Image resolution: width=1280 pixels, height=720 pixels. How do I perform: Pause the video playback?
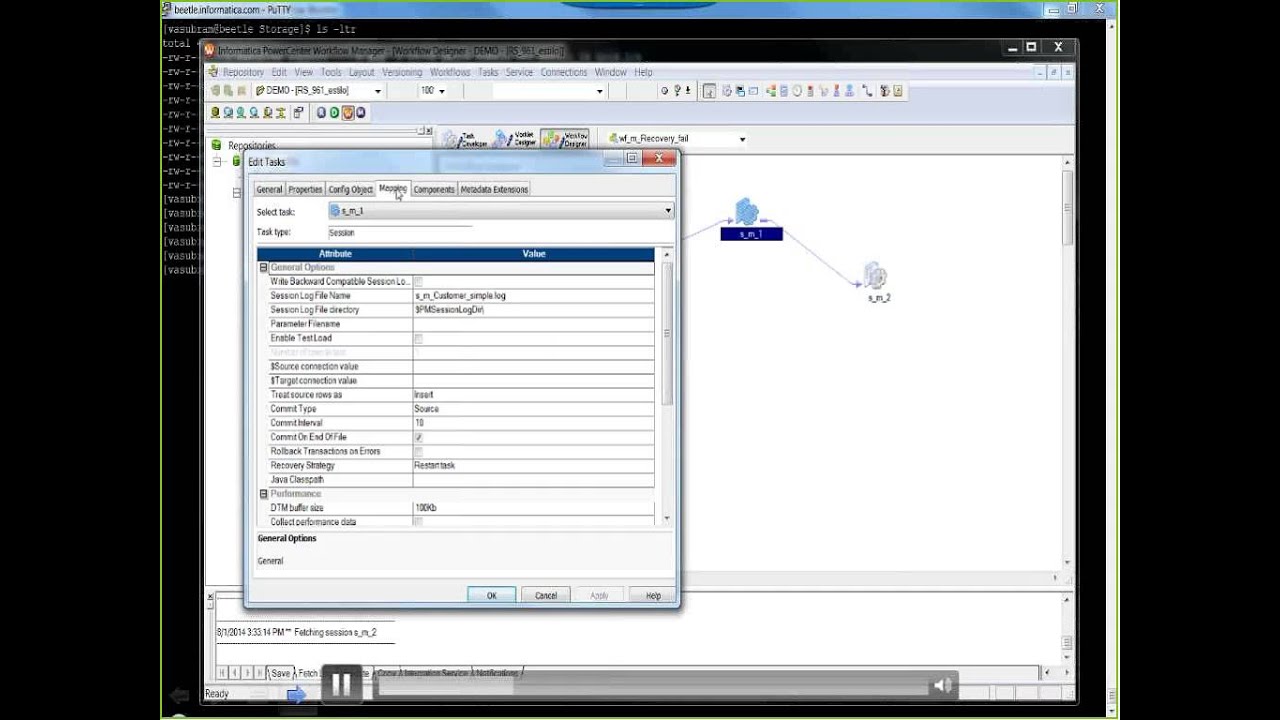point(340,684)
